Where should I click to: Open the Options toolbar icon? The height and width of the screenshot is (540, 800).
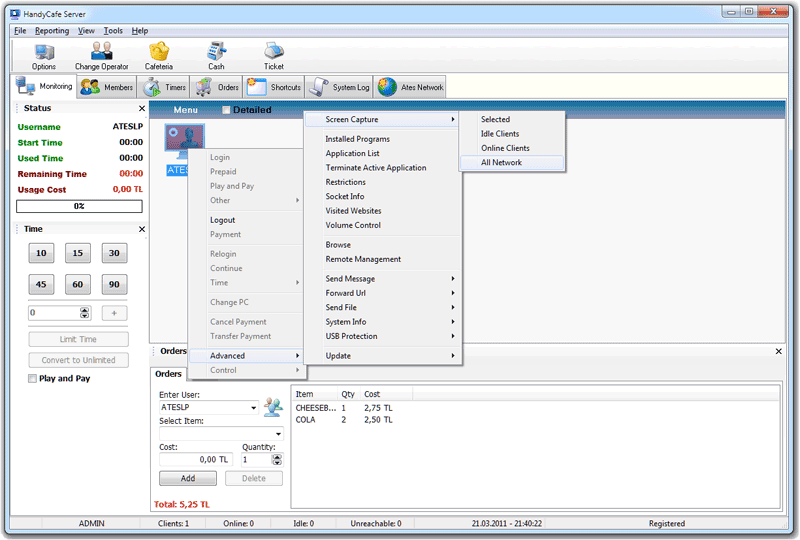tap(44, 52)
